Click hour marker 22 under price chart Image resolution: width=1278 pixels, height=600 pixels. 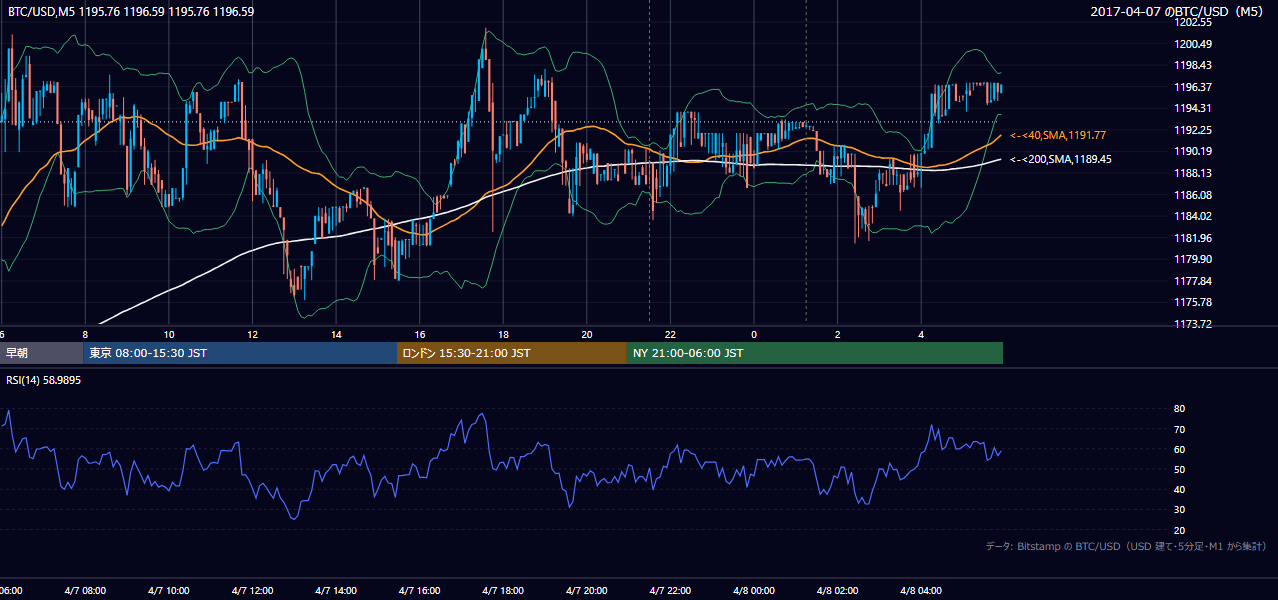click(x=671, y=334)
